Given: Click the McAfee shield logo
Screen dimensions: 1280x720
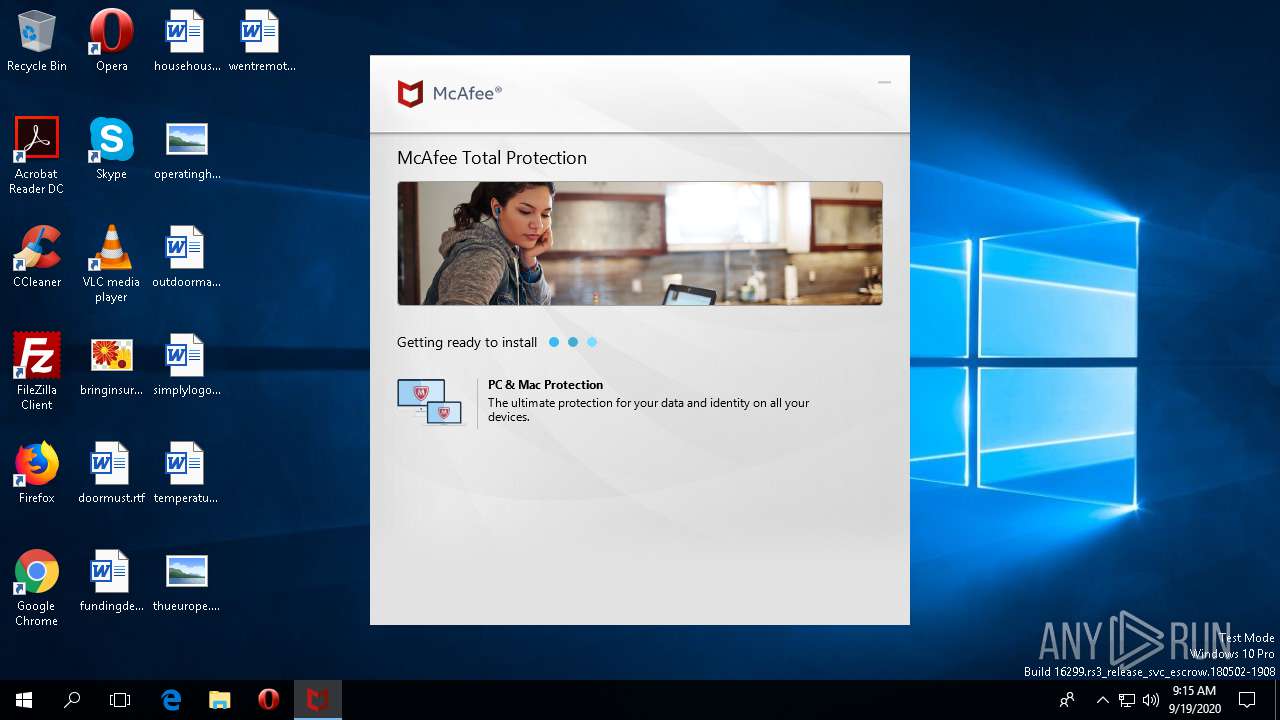Looking at the screenshot, I should point(410,94).
